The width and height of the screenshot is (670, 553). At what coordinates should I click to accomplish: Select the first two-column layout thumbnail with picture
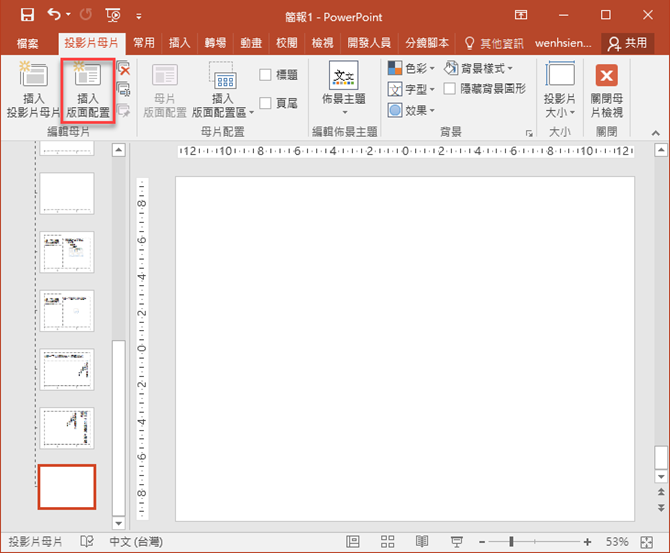pos(67,252)
